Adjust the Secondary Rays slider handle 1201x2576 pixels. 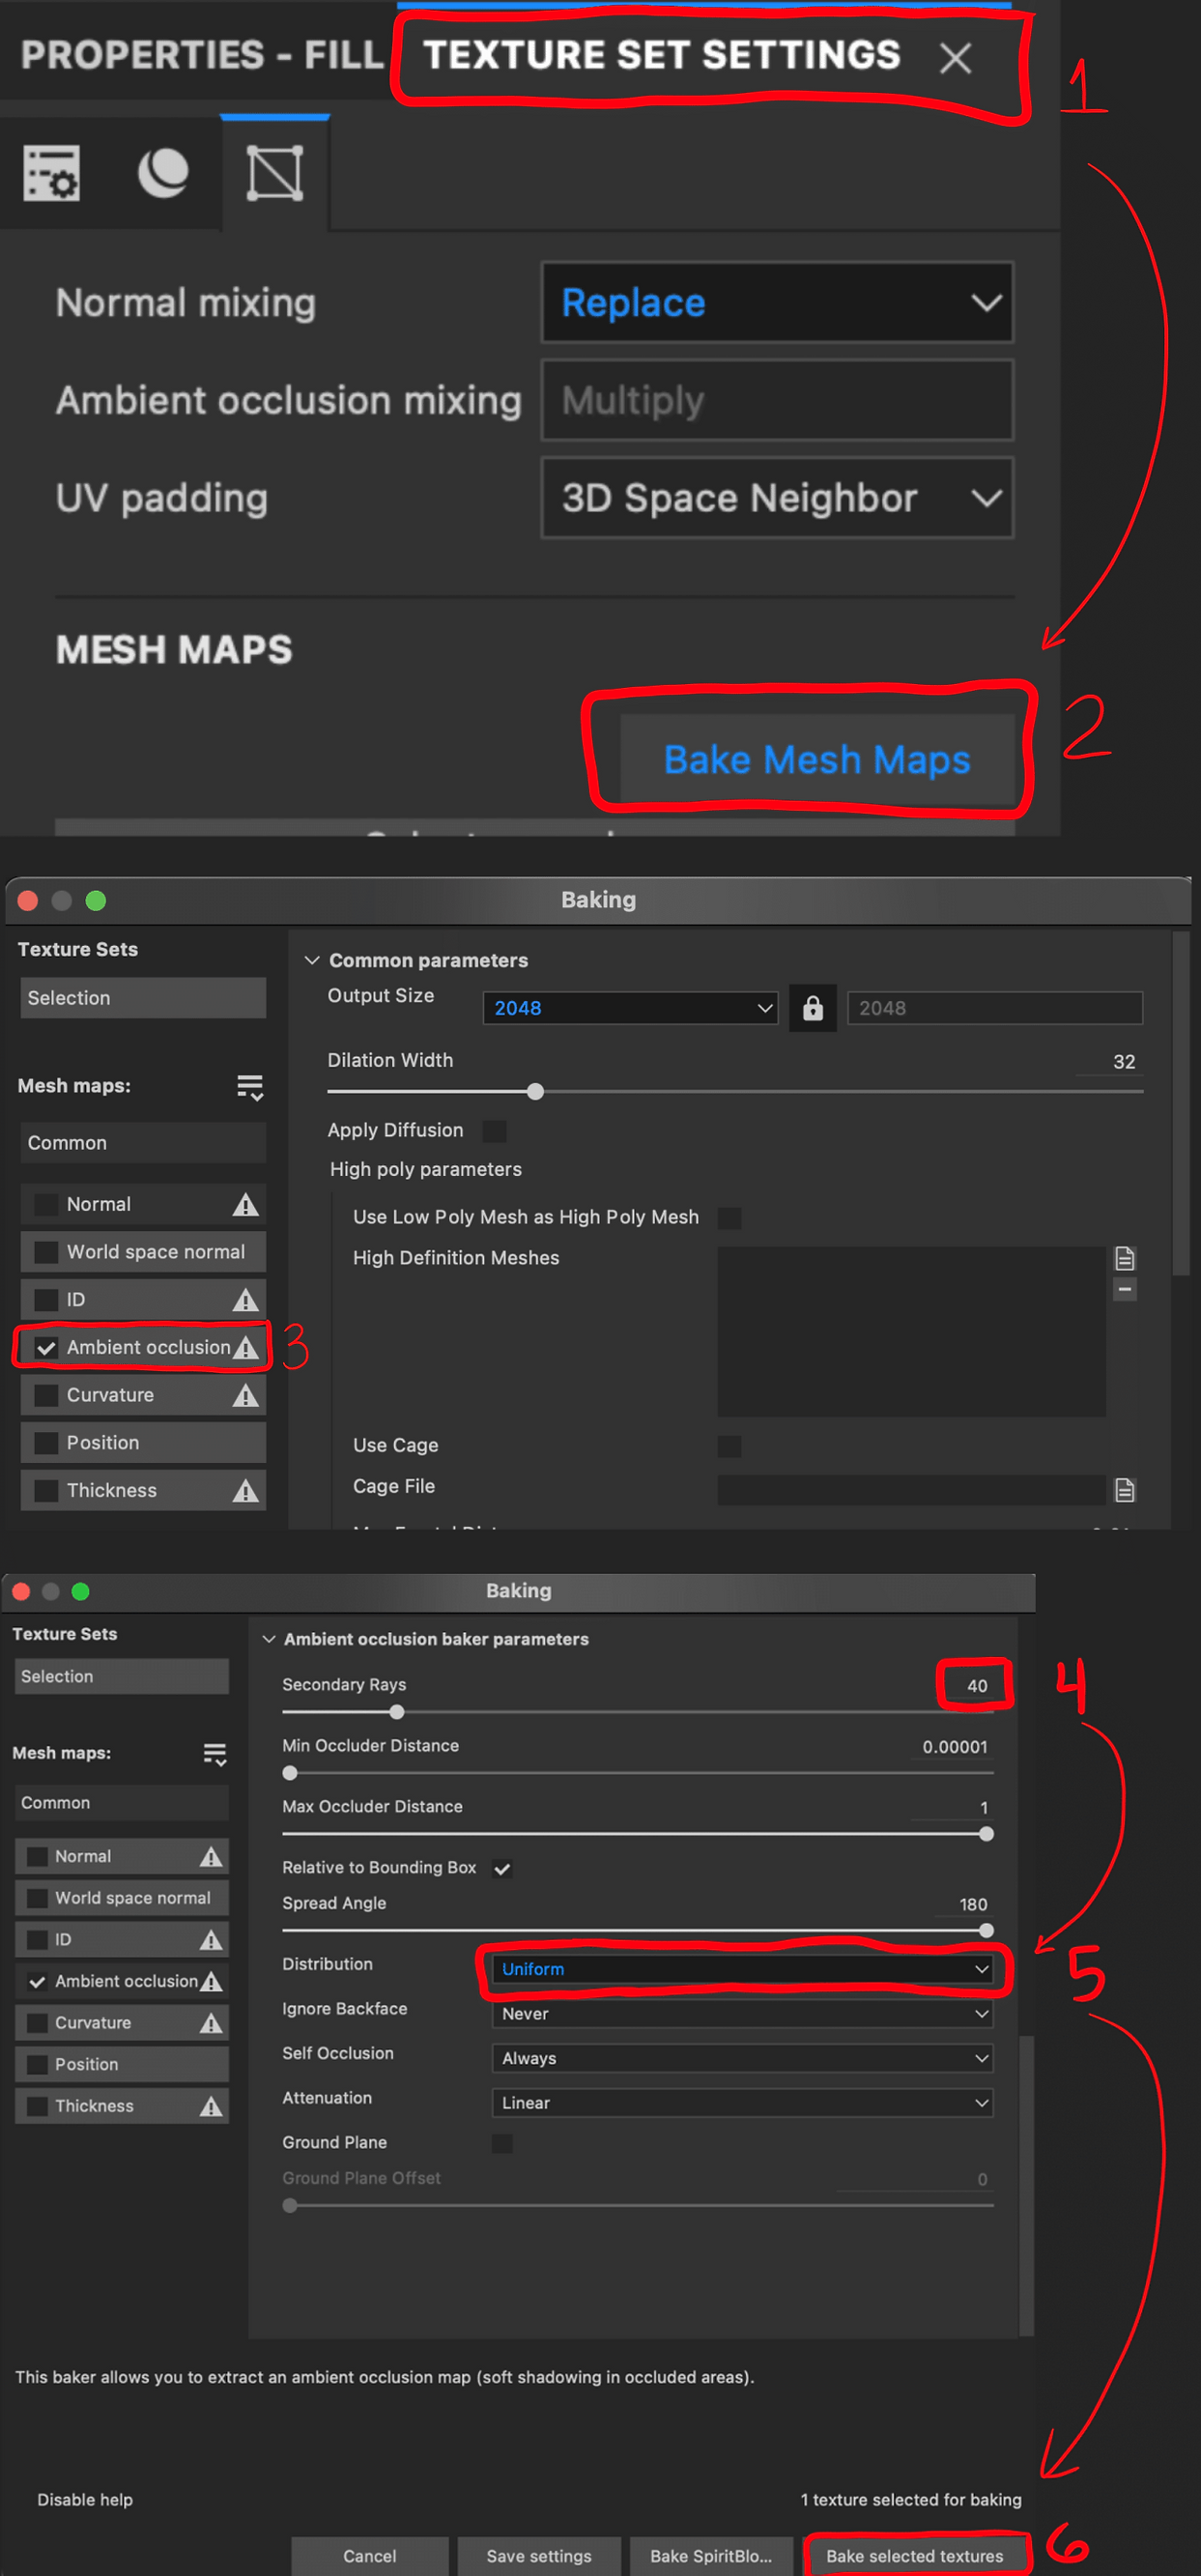tap(396, 1712)
